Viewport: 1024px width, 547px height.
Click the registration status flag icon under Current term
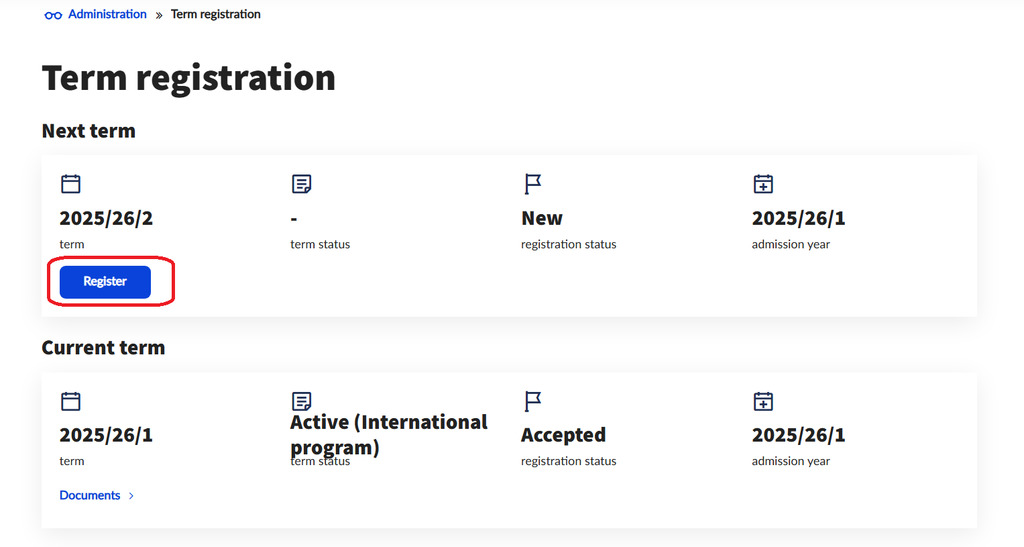(532, 401)
